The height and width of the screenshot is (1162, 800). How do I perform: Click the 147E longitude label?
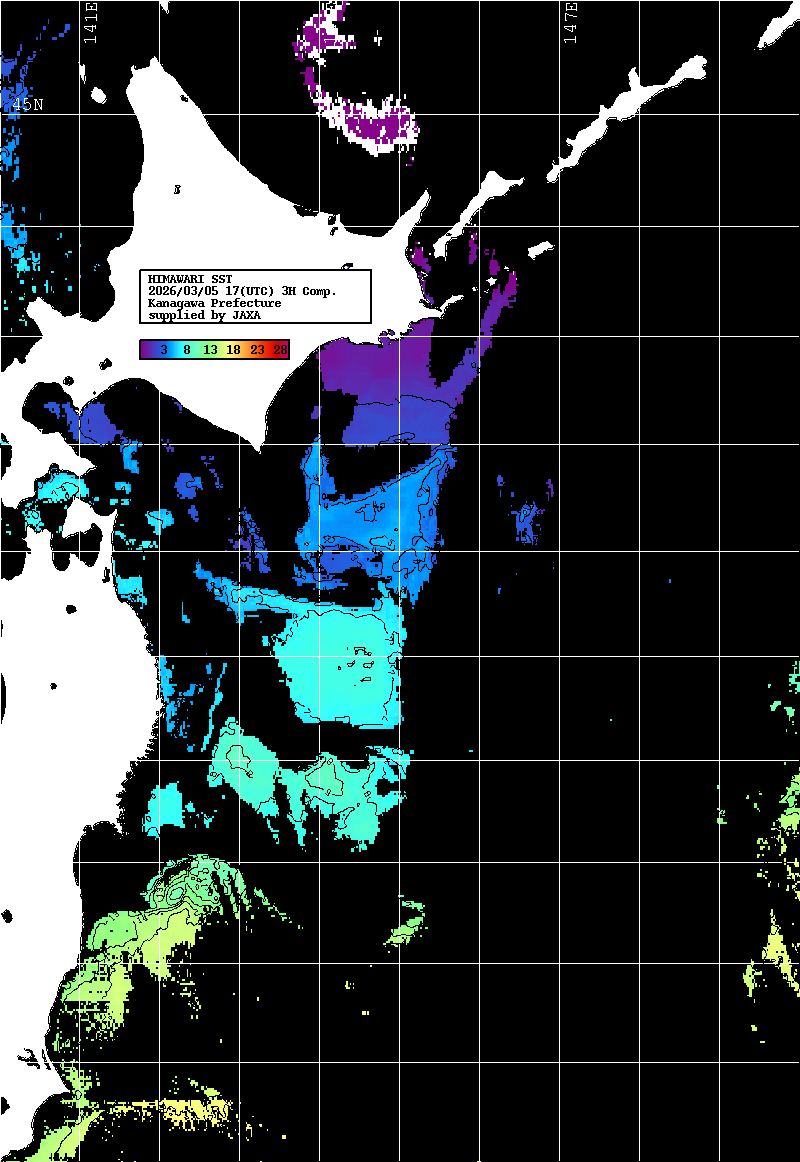[x=571, y=22]
